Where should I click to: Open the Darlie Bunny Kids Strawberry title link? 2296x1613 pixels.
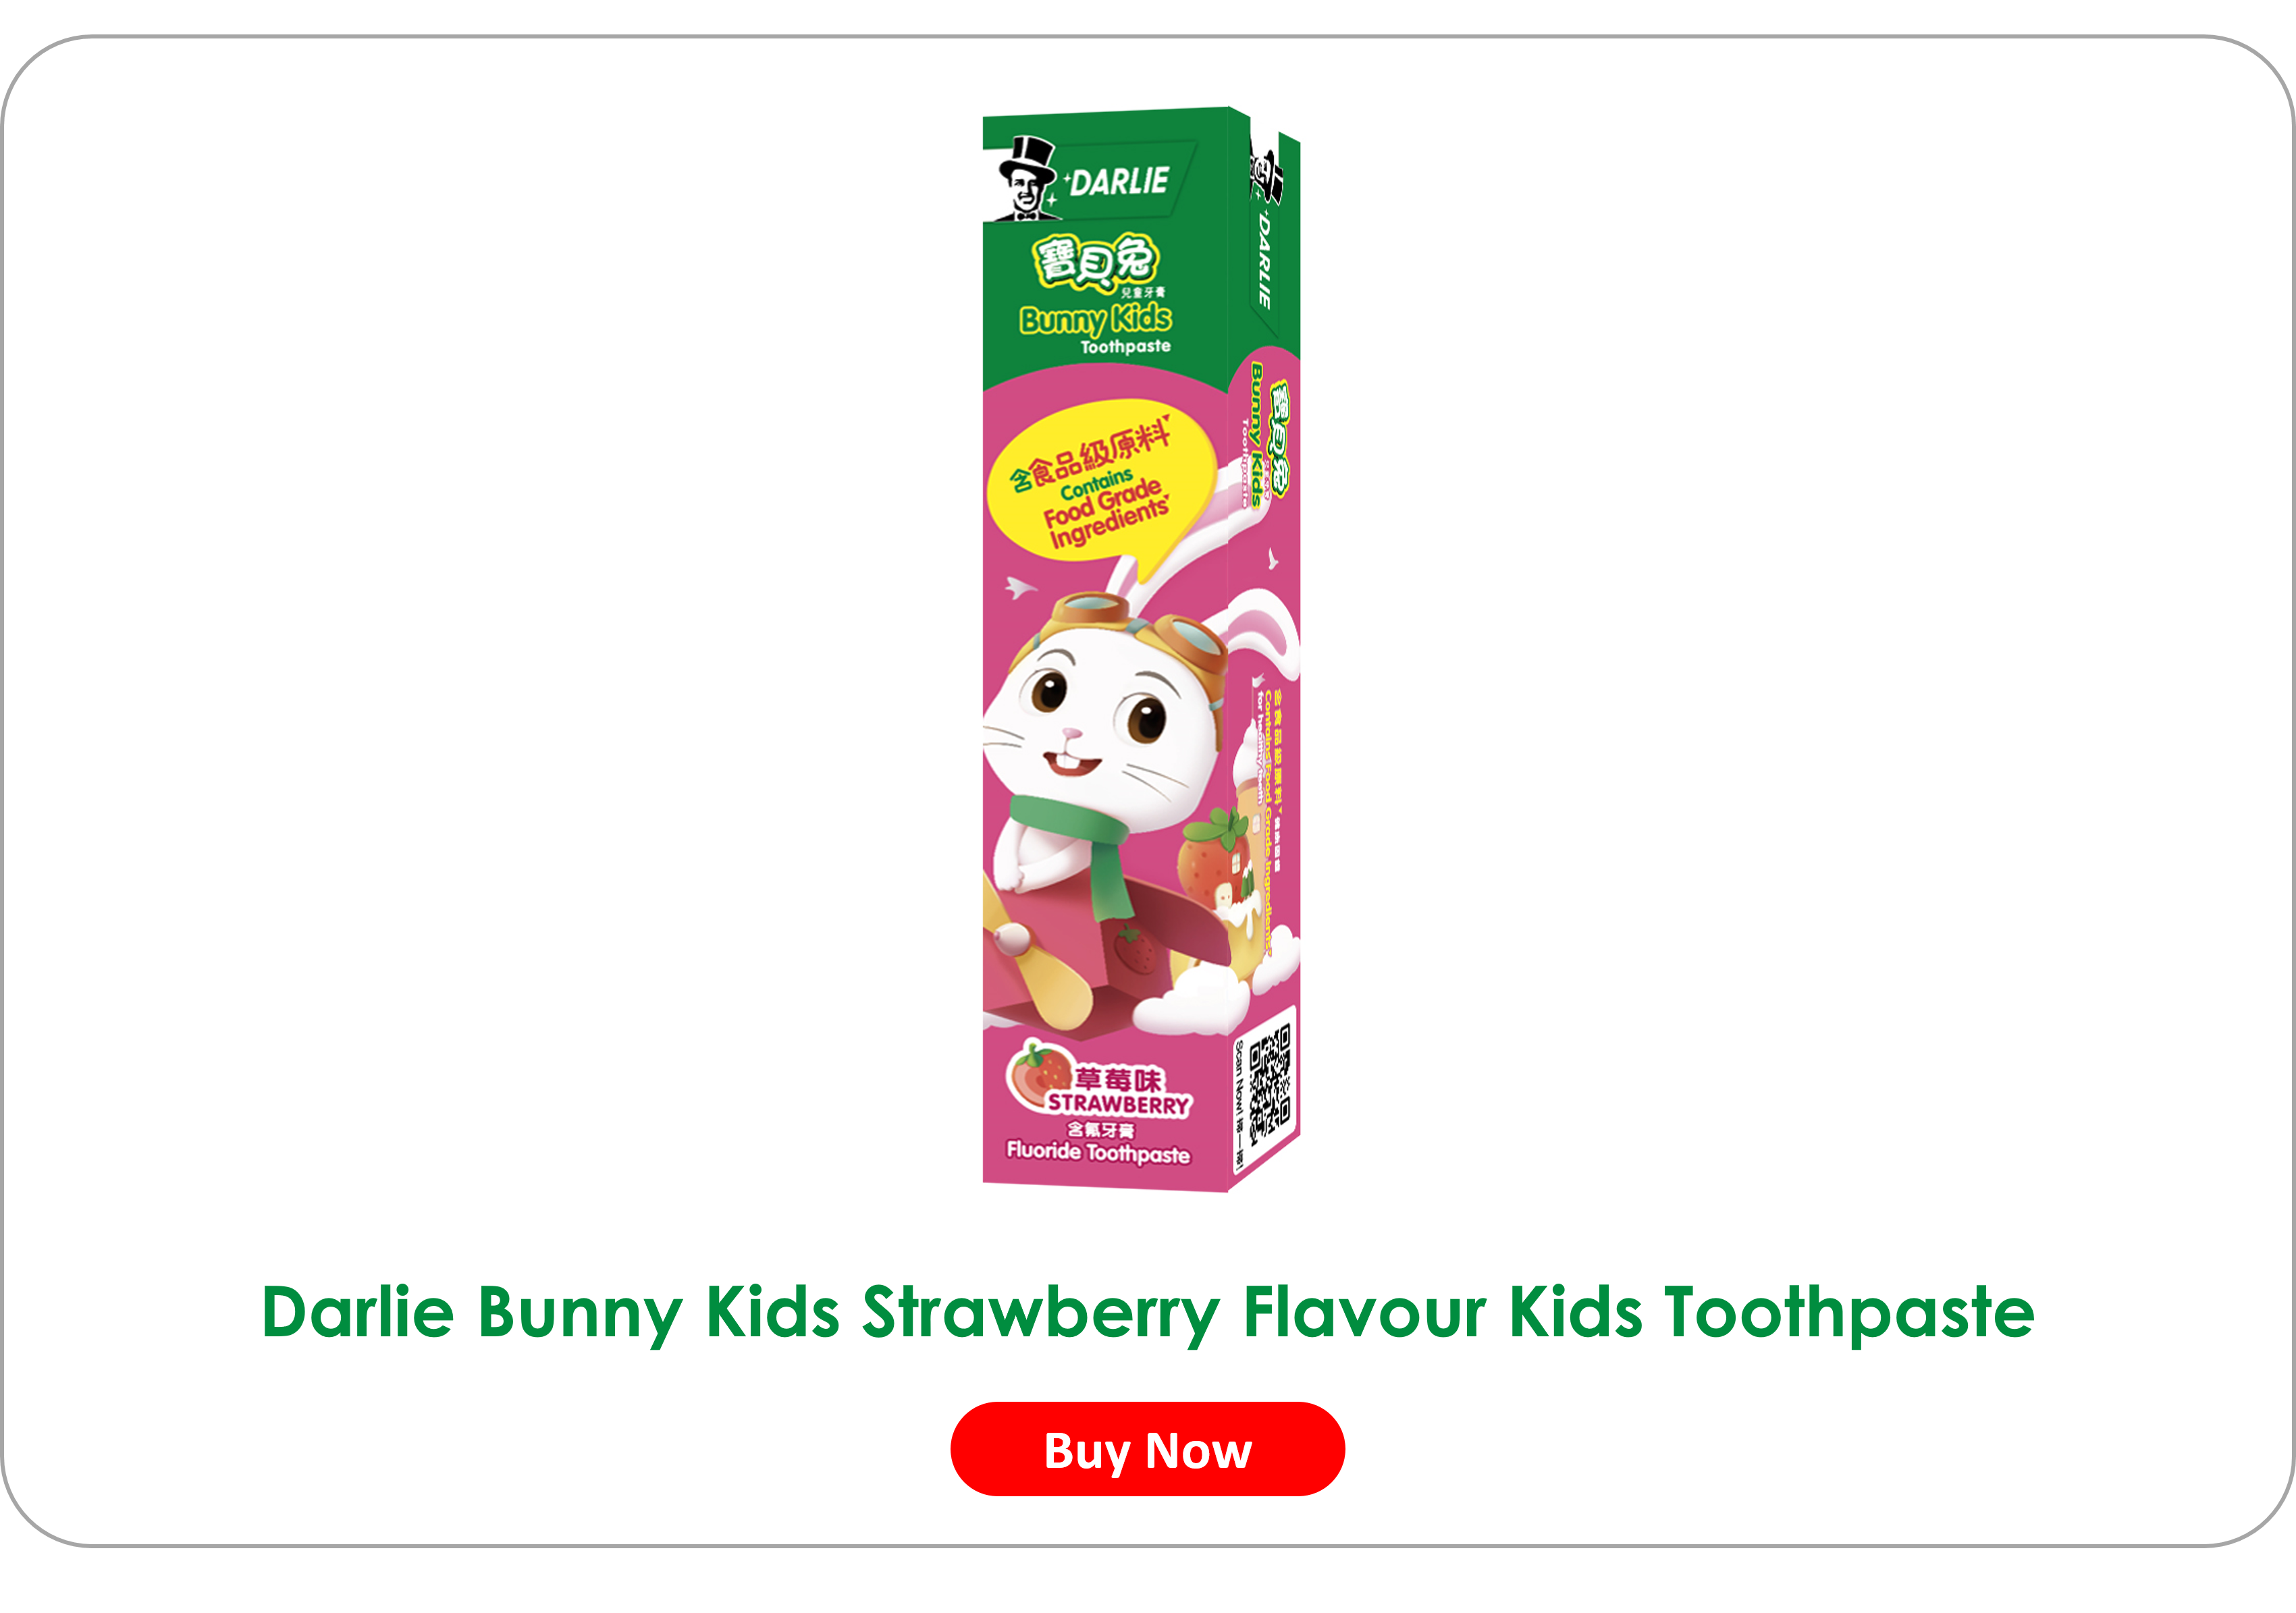click(x=1148, y=1311)
